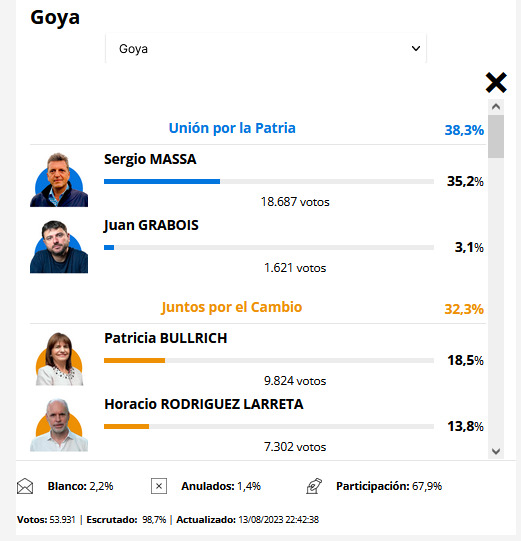The image size is (521, 541).
Task: Open the Goya district dropdown
Action: pyautogui.click(x=266, y=48)
